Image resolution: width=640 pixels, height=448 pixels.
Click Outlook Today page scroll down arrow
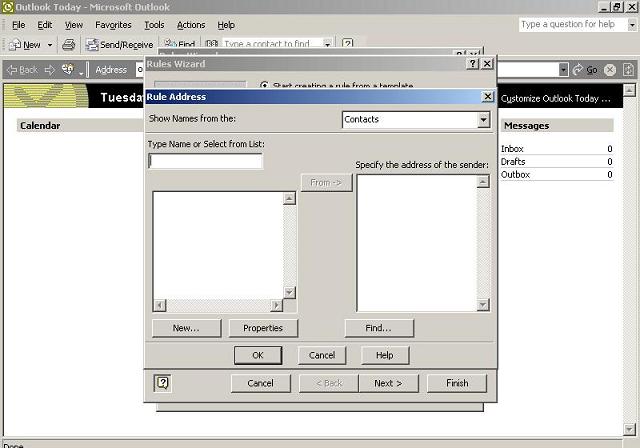click(629, 429)
